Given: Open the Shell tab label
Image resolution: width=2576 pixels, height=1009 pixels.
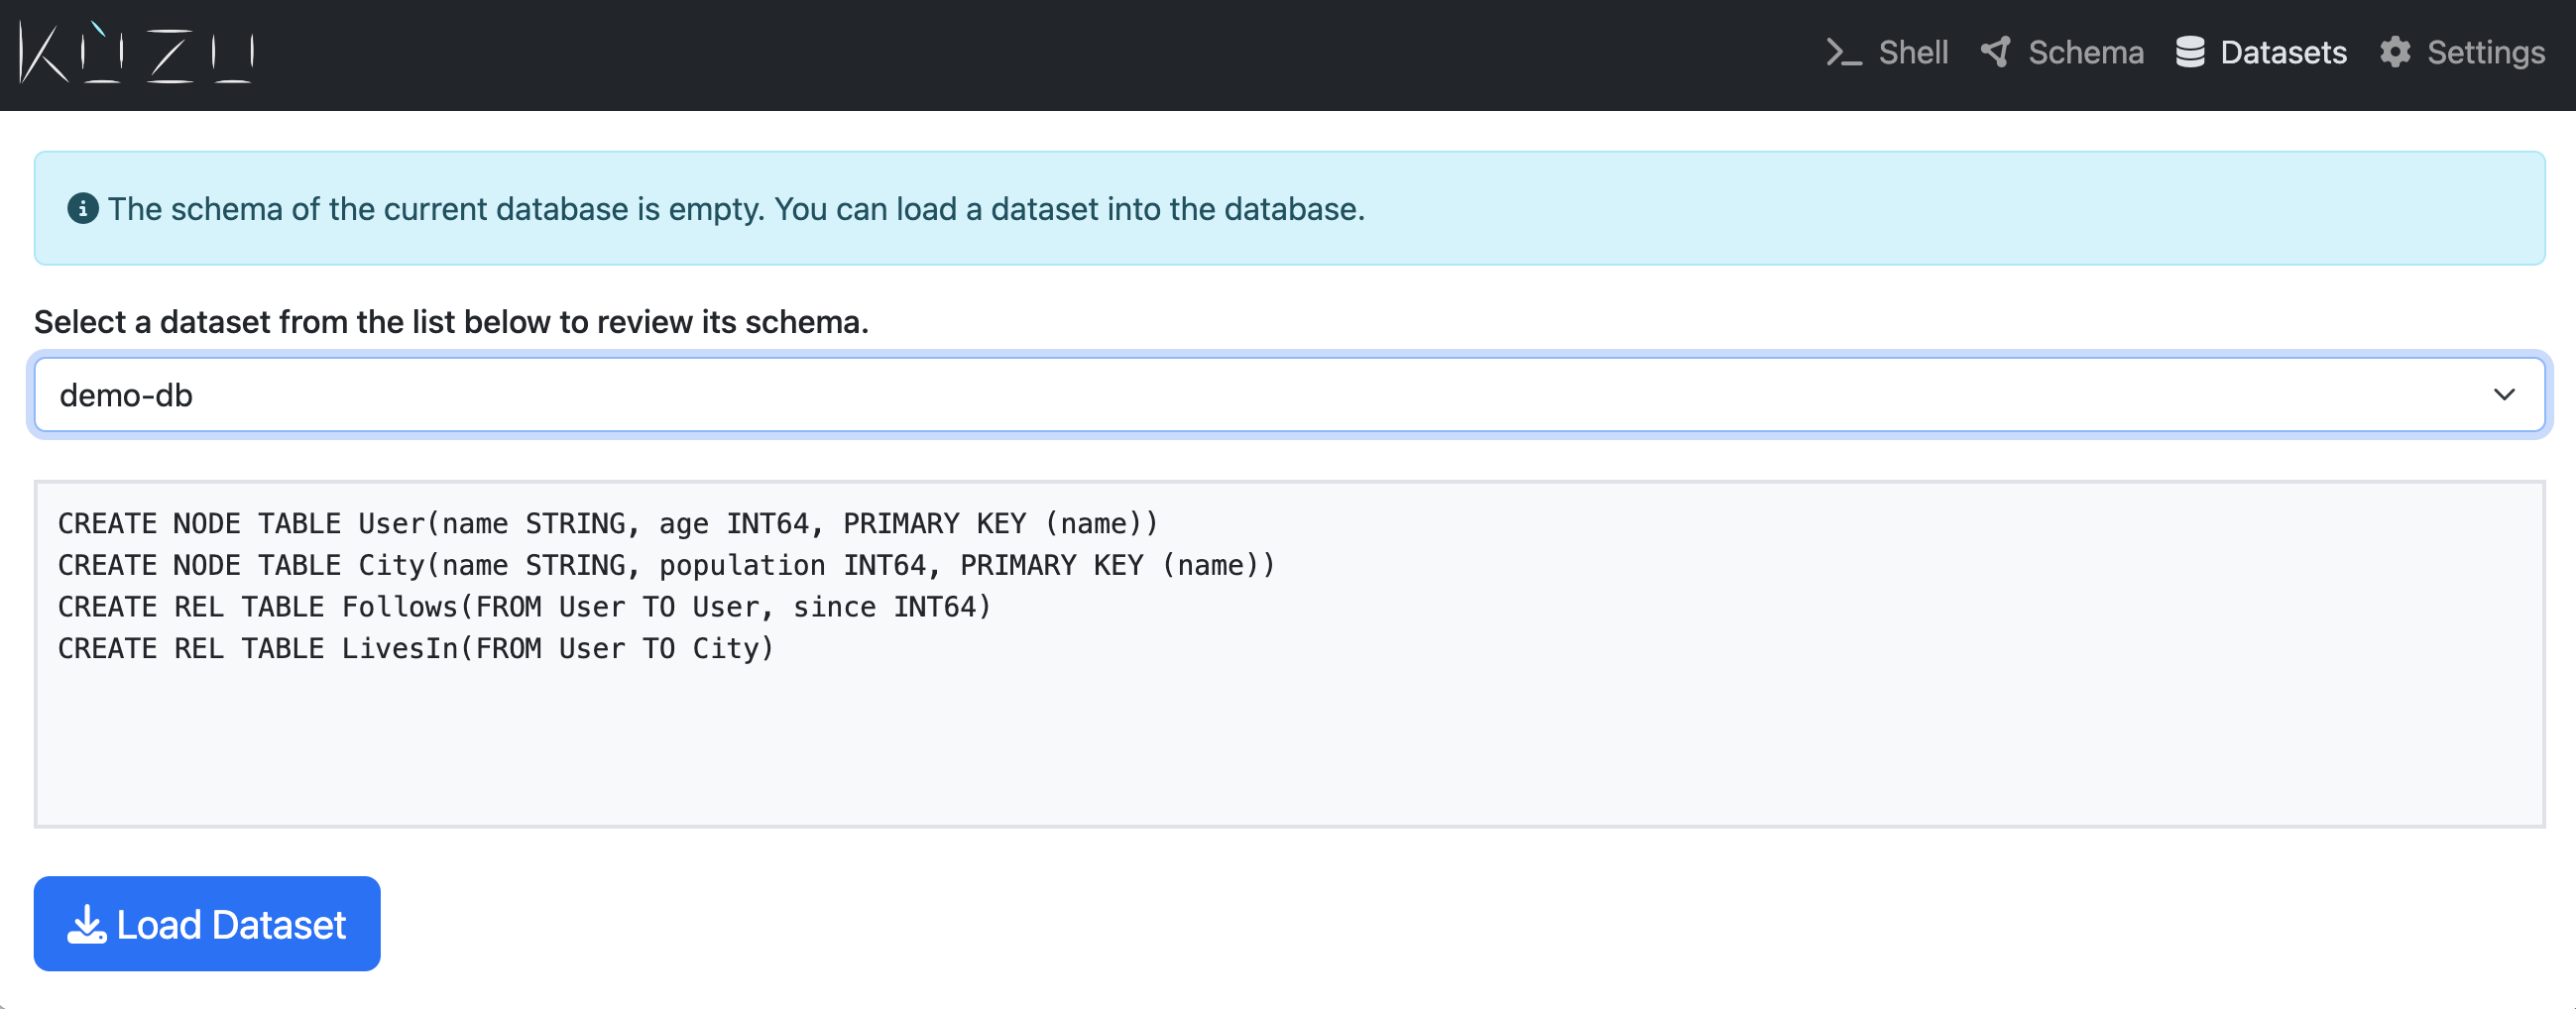Looking at the screenshot, I should tap(1912, 52).
